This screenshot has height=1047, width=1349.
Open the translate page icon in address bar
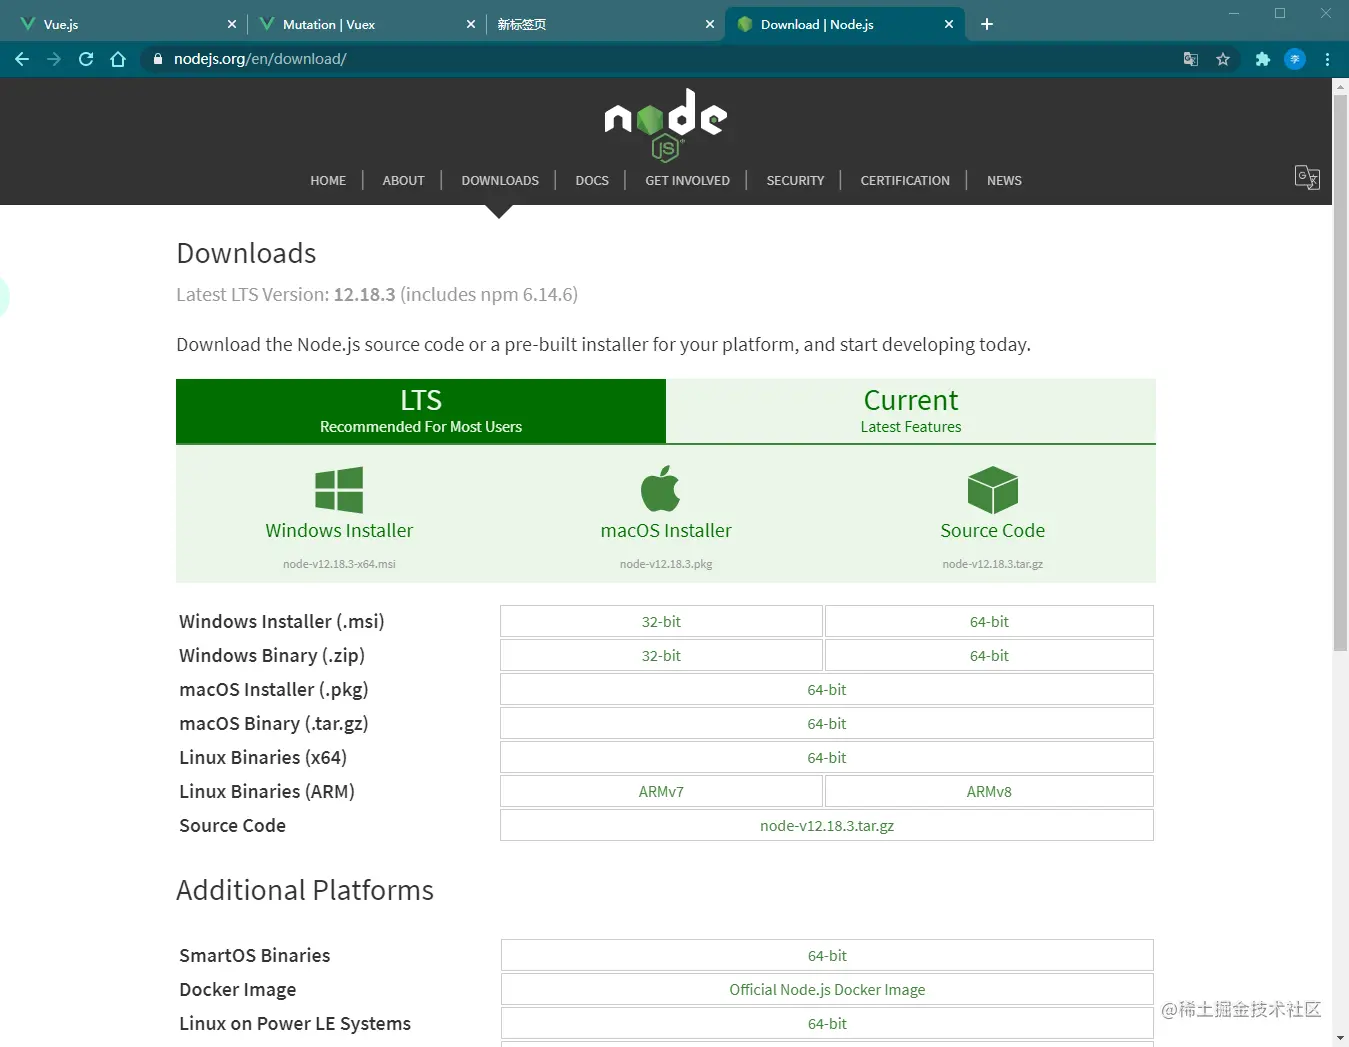(x=1190, y=59)
